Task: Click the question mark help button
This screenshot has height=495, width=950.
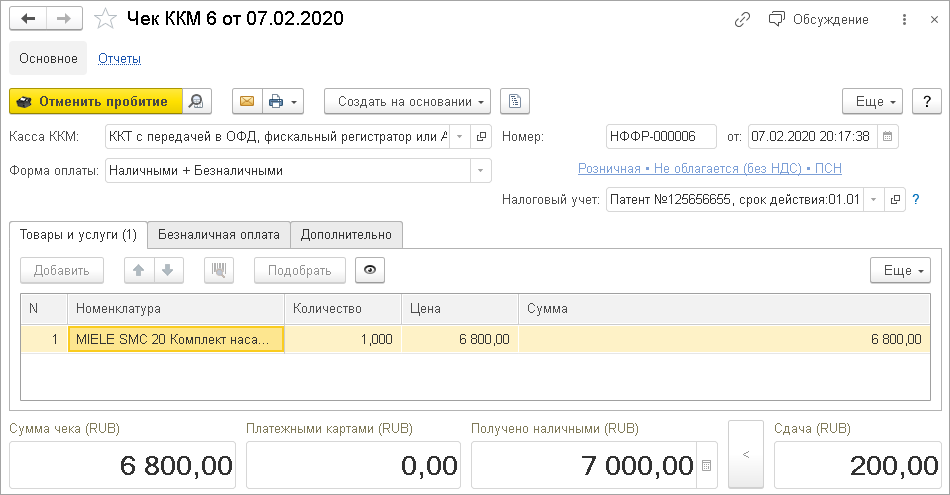Action: [x=927, y=101]
